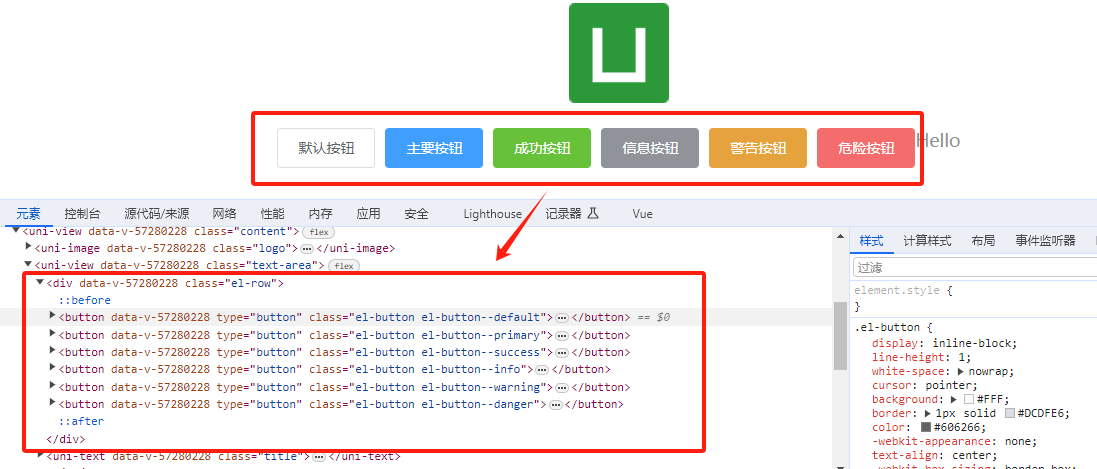Open the Vue devtools tab
The width and height of the screenshot is (1097, 469).
click(x=642, y=214)
